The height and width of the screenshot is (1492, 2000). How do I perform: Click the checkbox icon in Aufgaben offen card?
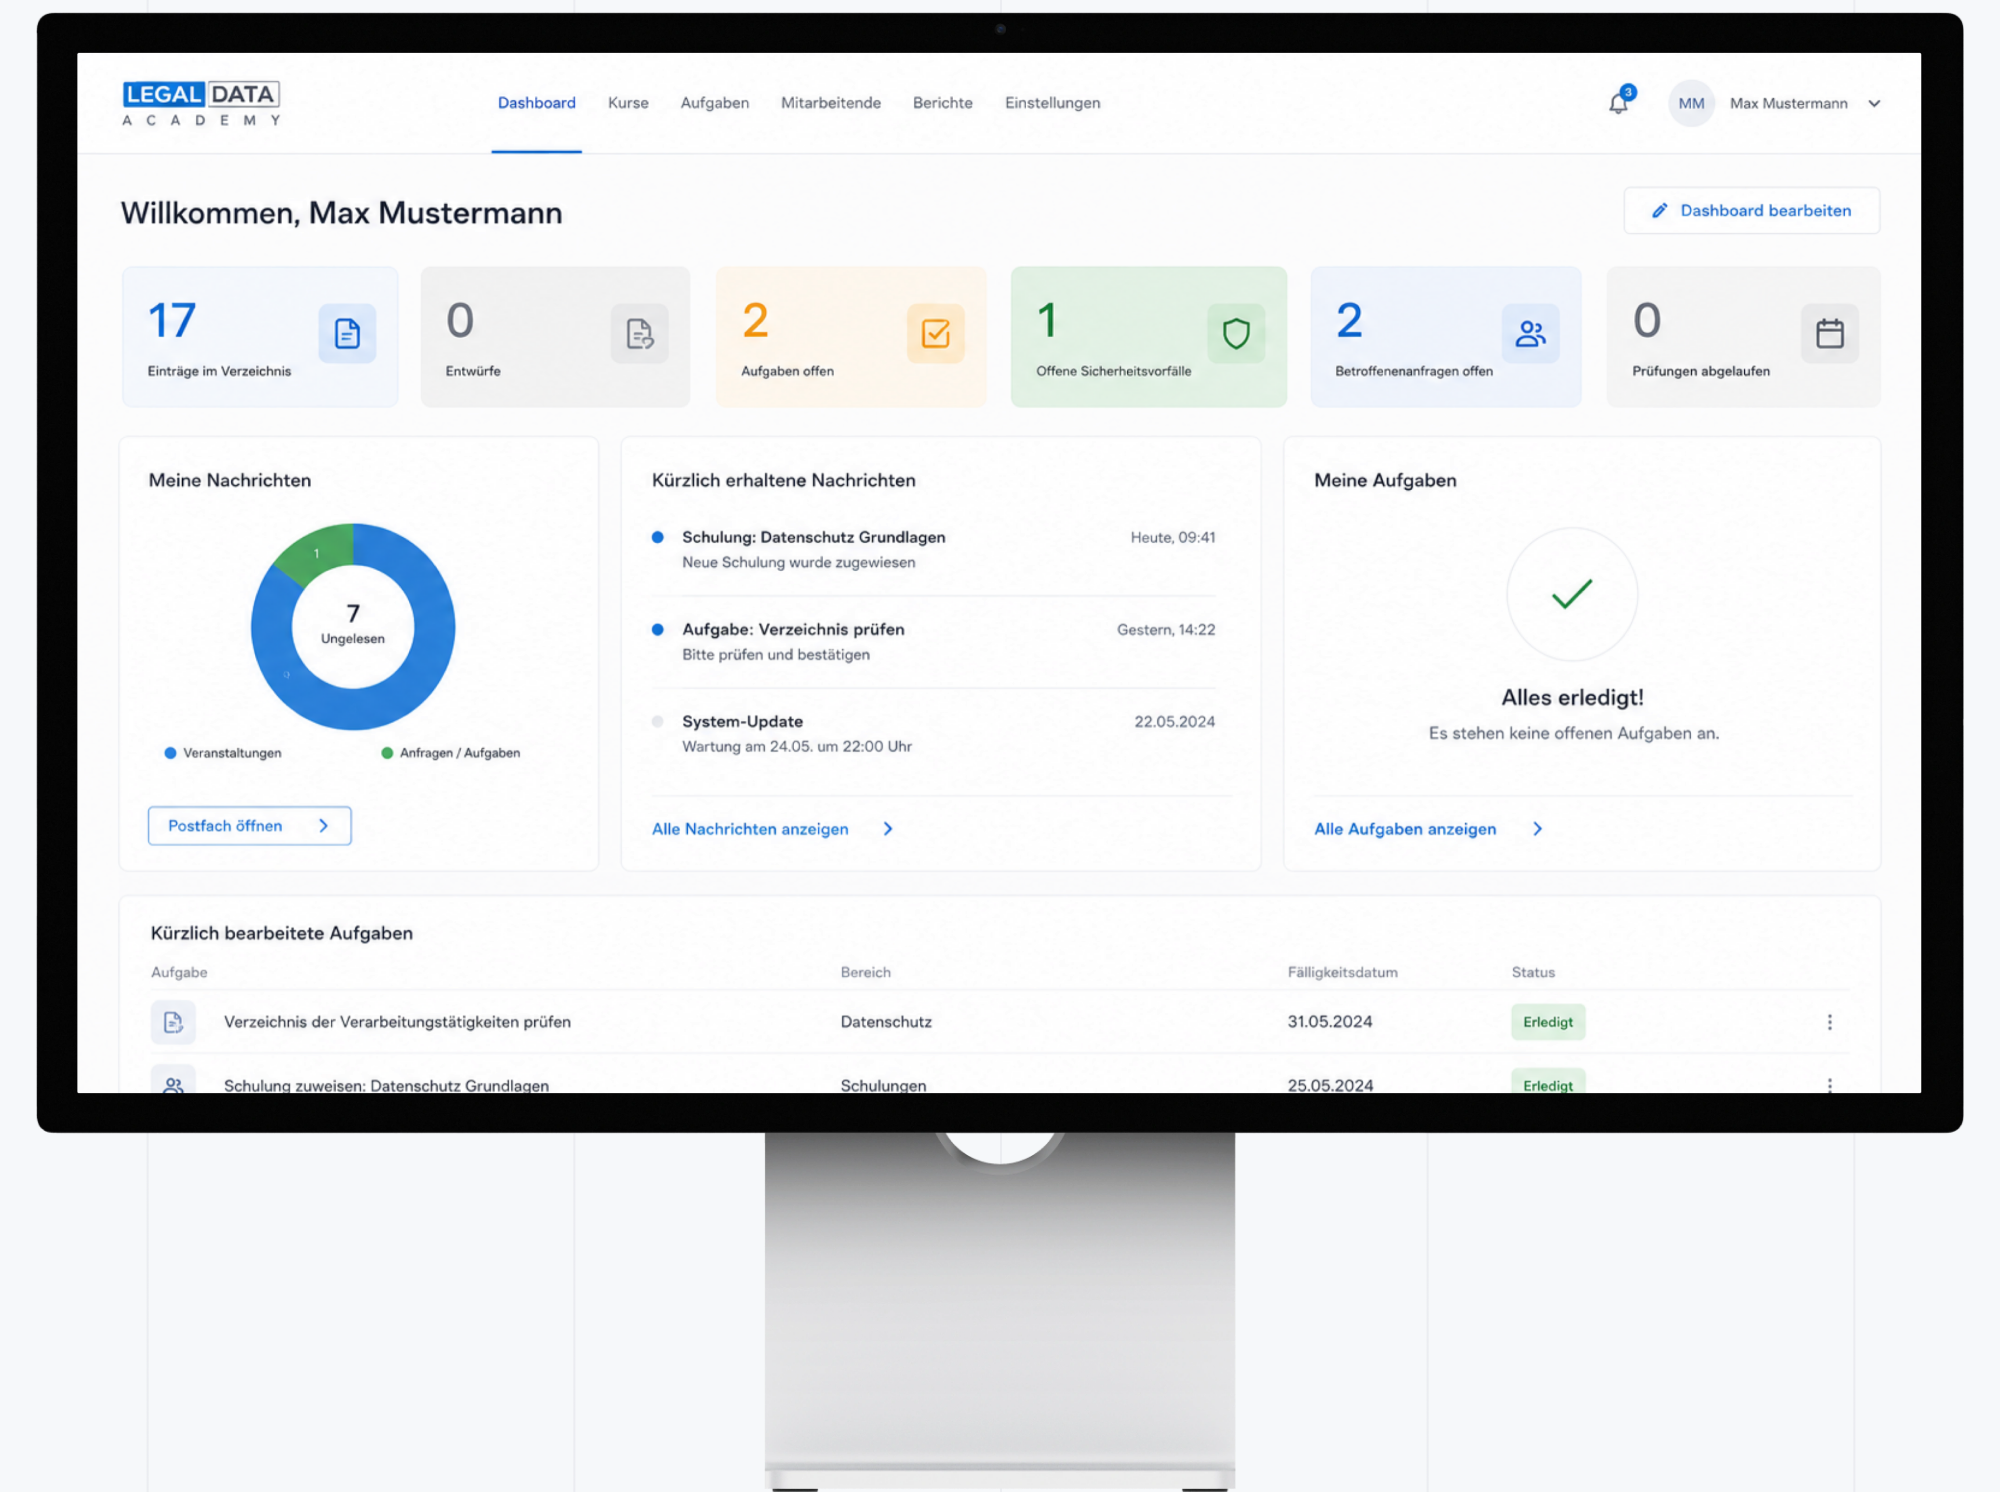935,333
